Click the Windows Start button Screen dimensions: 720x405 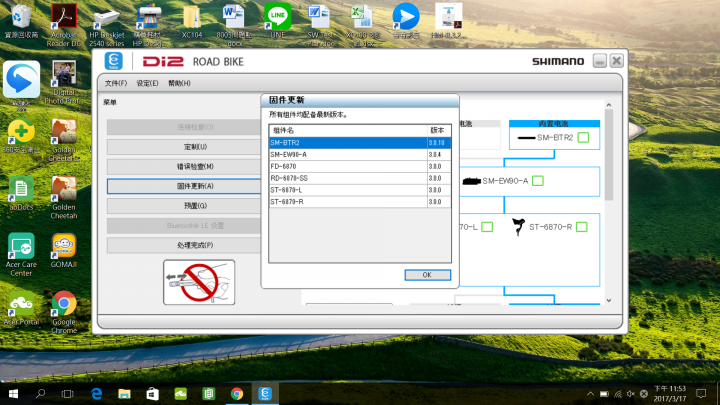point(13,394)
